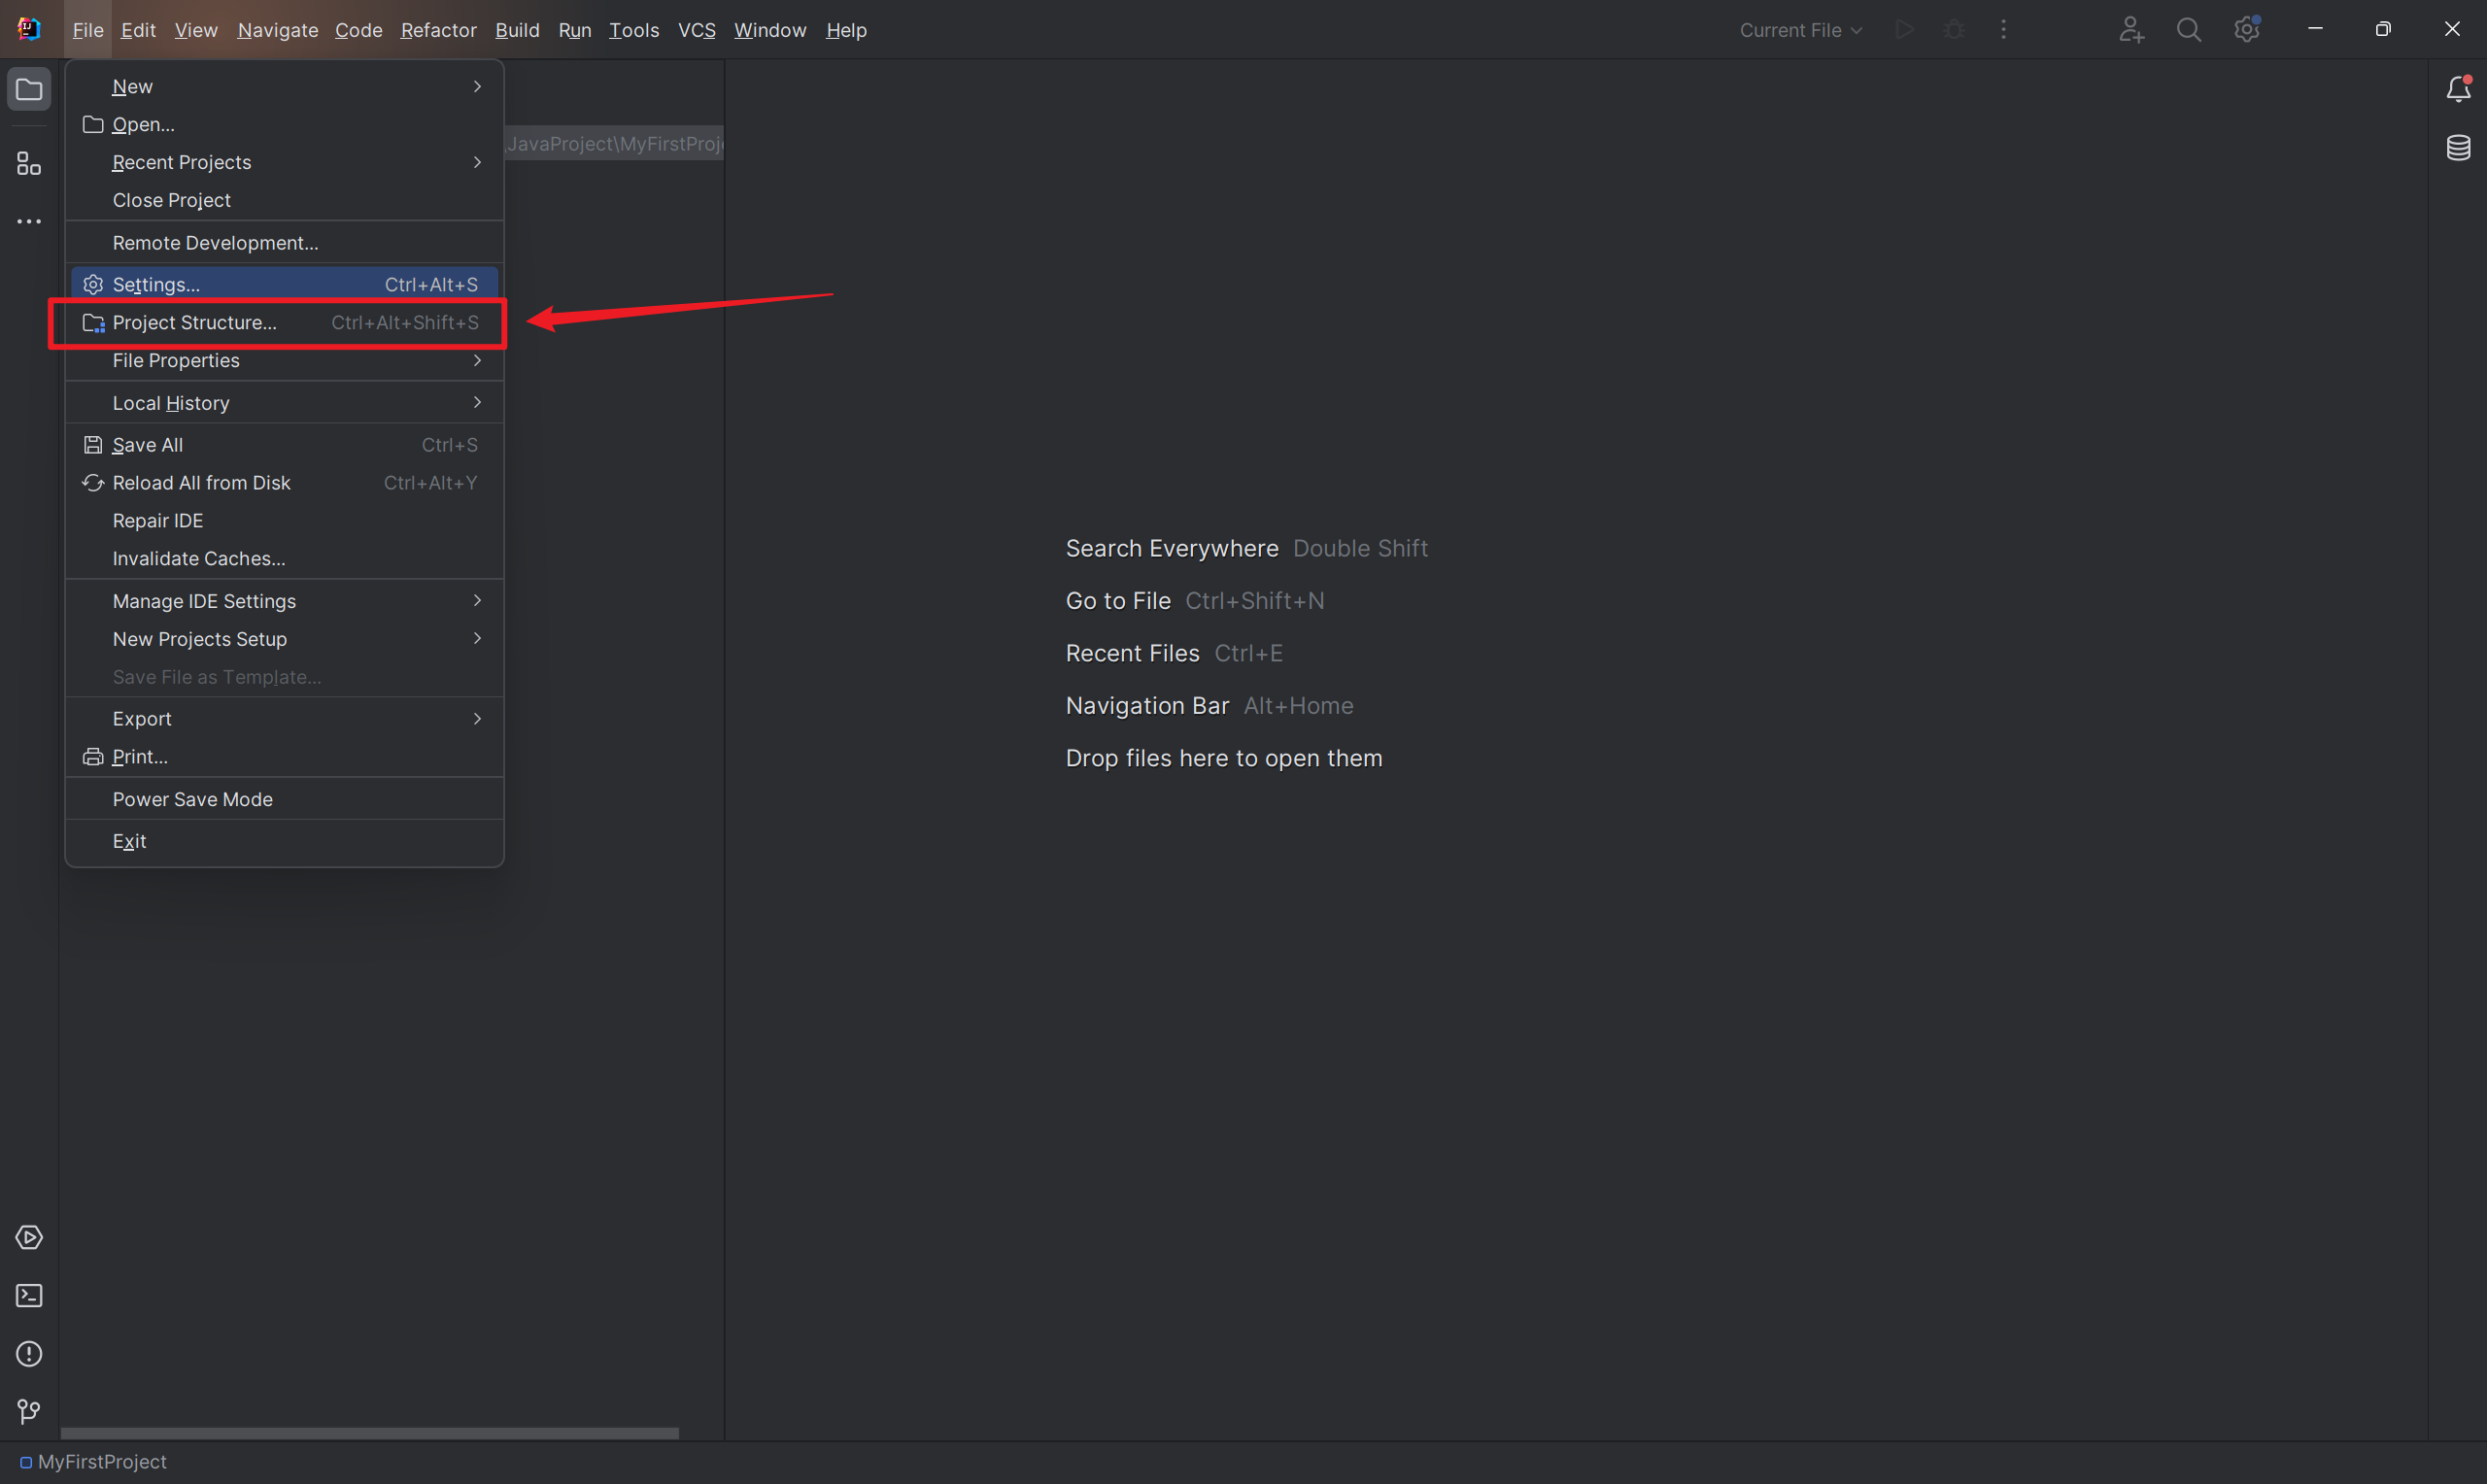Open the Structure tool window icon

pos(29,164)
